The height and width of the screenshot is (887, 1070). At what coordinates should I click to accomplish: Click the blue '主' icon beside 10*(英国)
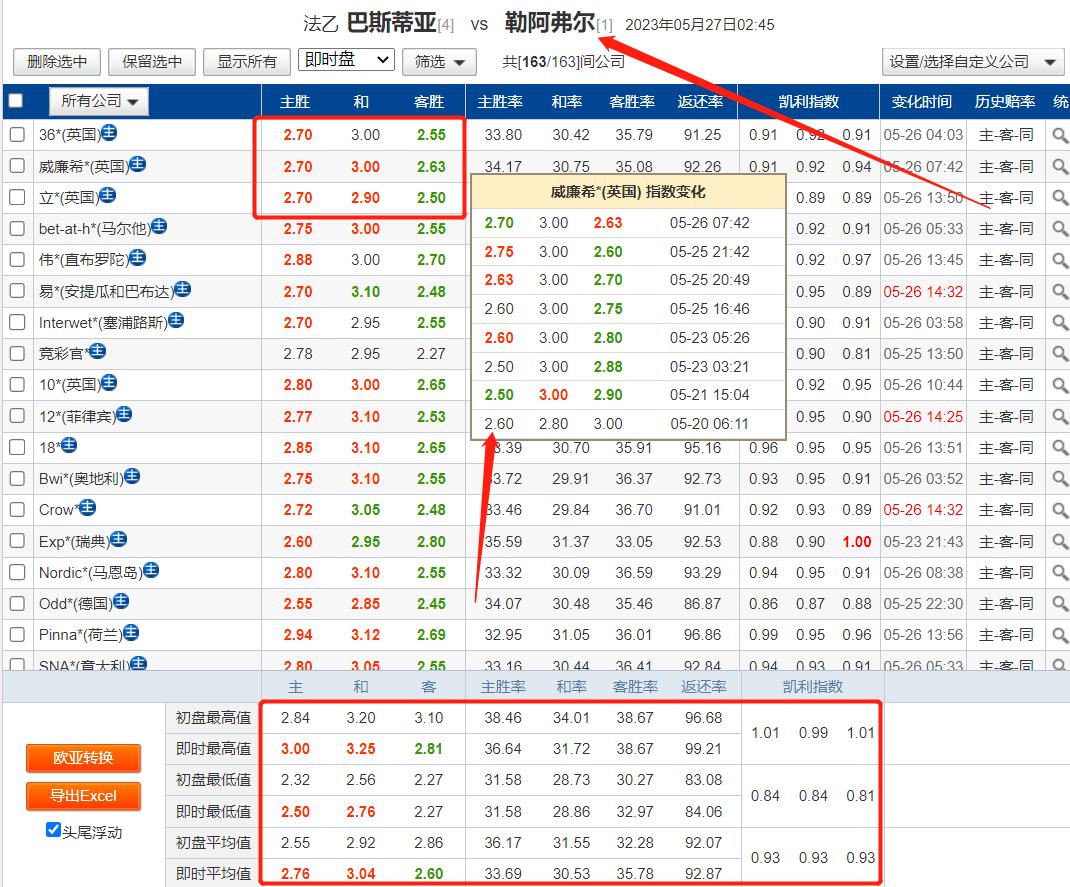109,383
